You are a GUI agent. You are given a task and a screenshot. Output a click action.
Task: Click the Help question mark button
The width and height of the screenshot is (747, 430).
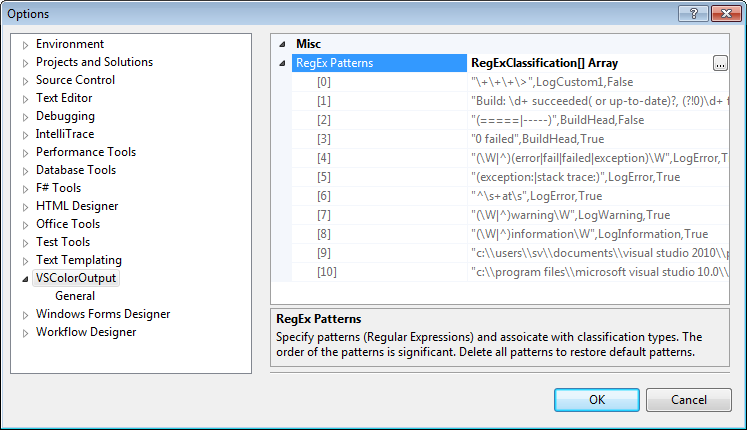click(x=688, y=13)
